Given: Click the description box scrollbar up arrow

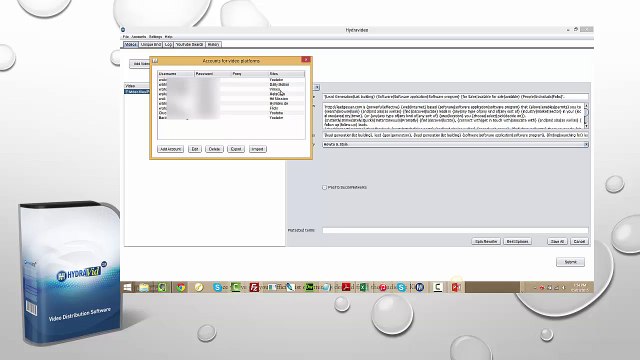Looking at the screenshot, I should coord(586,106).
